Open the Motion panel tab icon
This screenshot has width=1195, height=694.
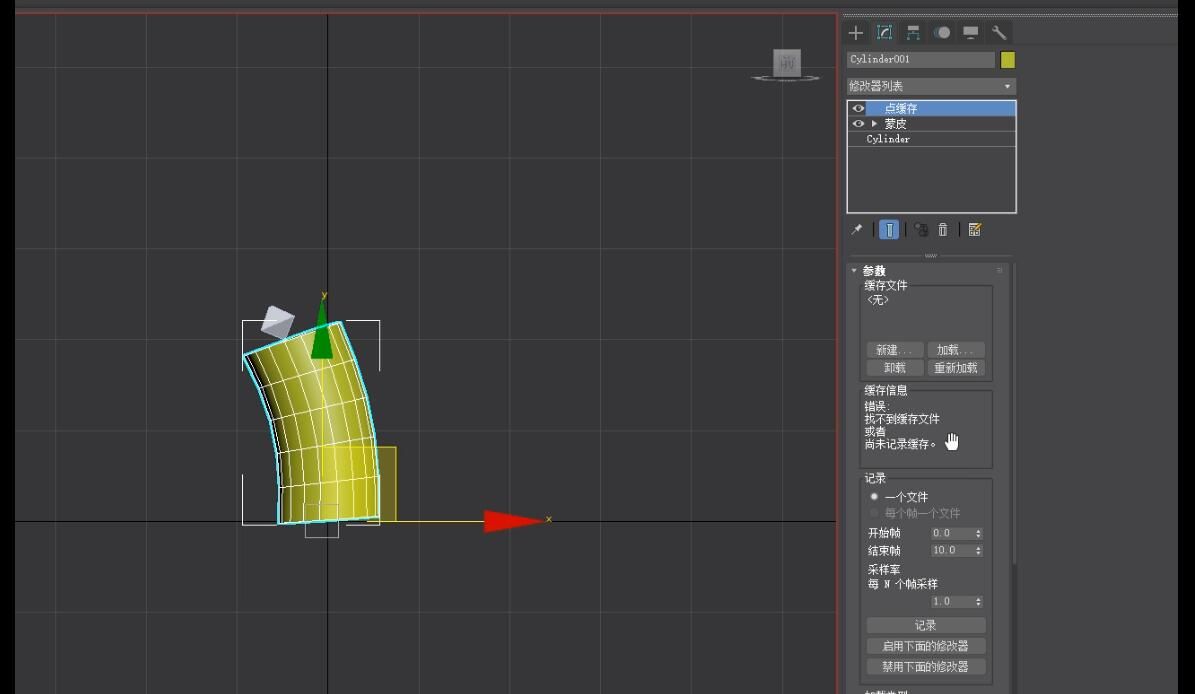(x=943, y=33)
